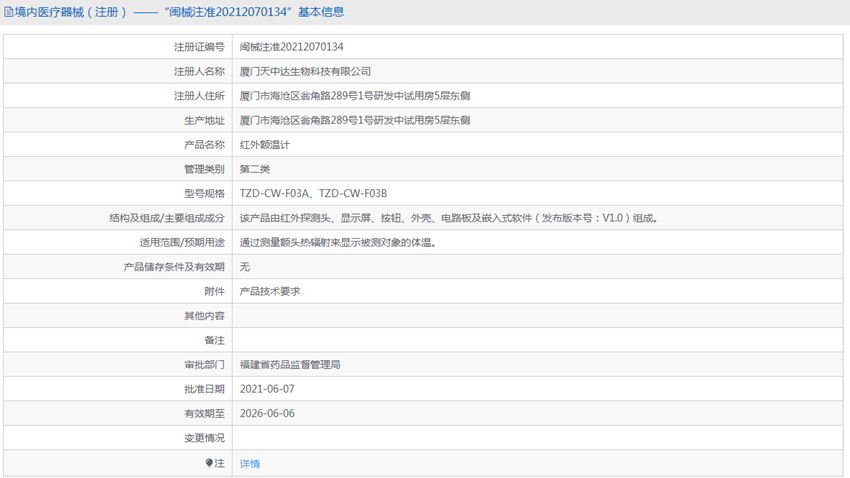This screenshot has height=478, width=850.
Task: Click the value '第二类' in 管理类别 row
Action: pyautogui.click(x=255, y=169)
